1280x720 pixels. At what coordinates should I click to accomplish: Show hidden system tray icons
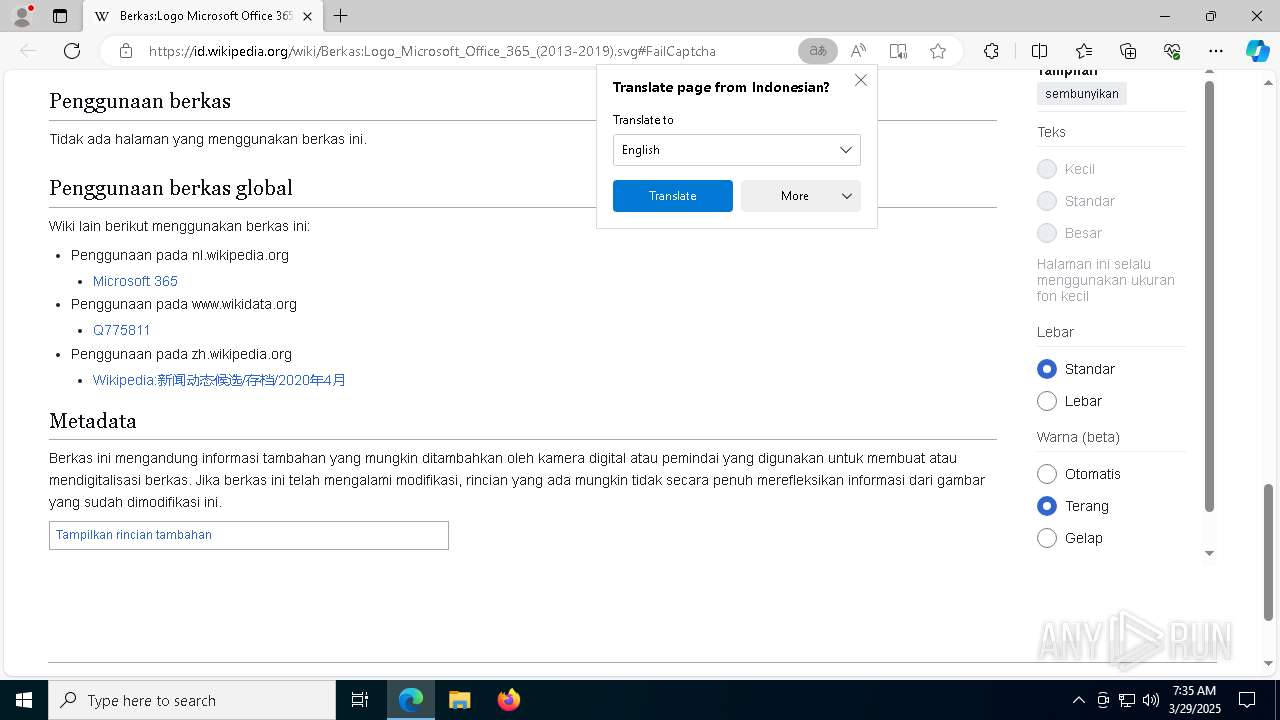[x=1078, y=700]
